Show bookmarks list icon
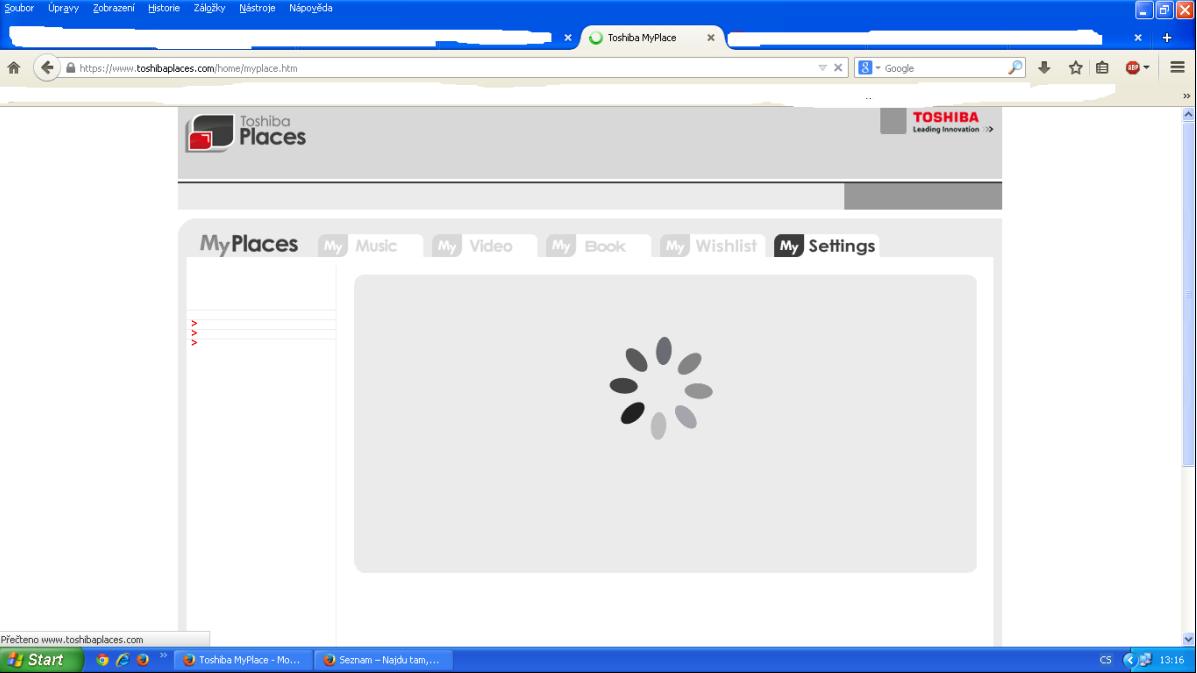 [x=1102, y=68]
